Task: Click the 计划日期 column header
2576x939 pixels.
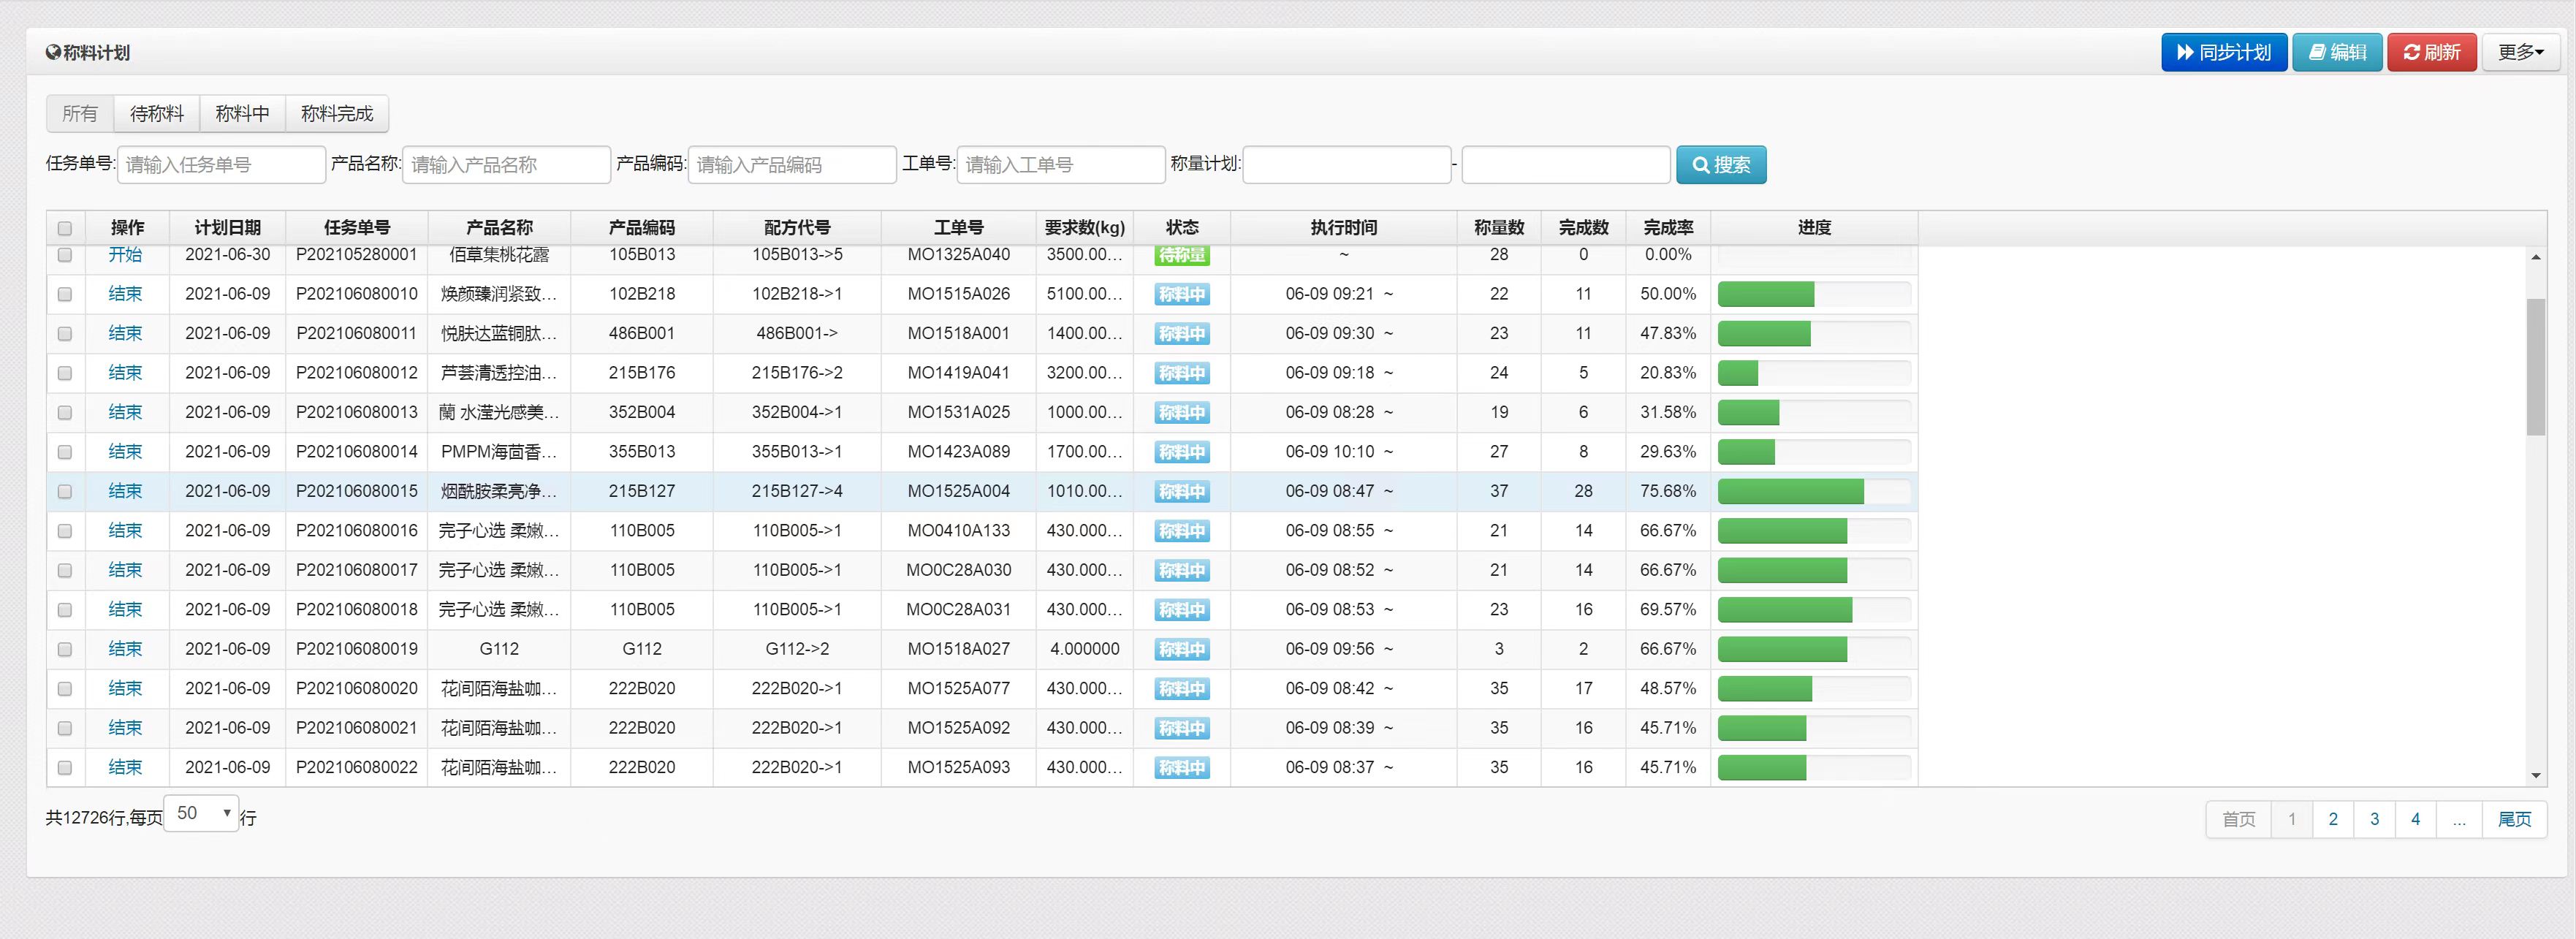Action: 228,227
